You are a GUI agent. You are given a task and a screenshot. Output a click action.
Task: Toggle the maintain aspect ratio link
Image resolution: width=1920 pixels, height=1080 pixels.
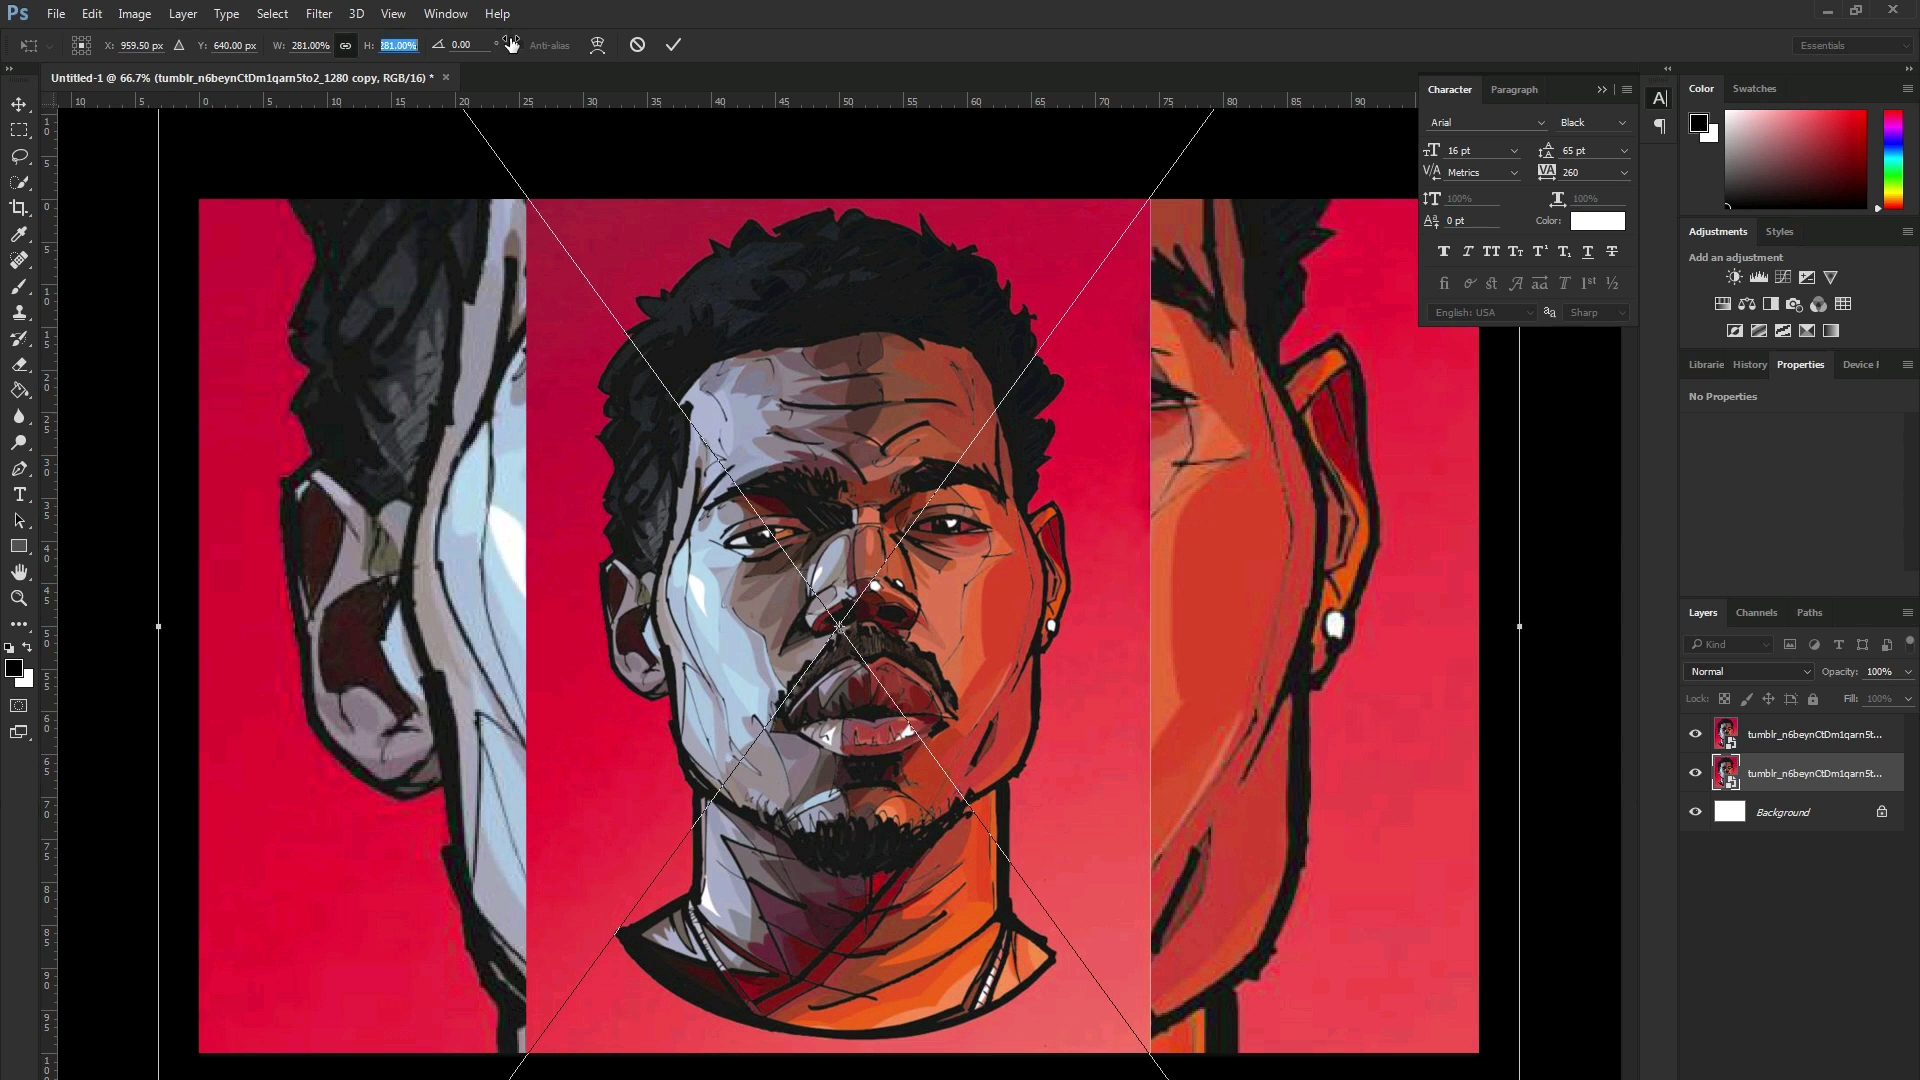pyautogui.click(x=345, y=45)
